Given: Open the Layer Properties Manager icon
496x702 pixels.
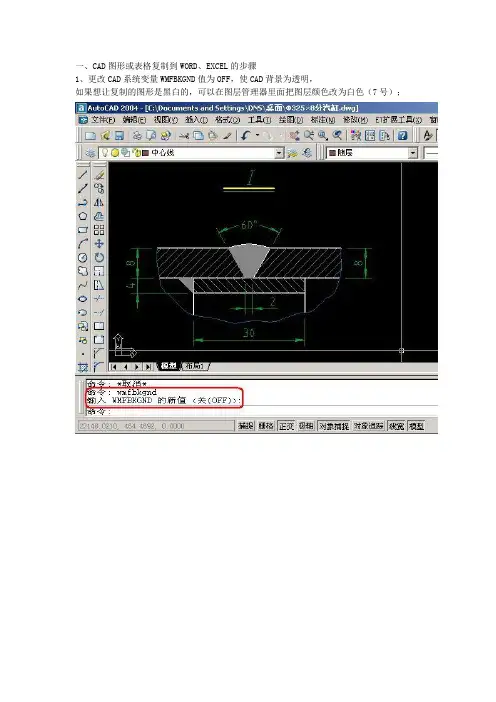Looking at the screenshot, I should coord(90,153).
